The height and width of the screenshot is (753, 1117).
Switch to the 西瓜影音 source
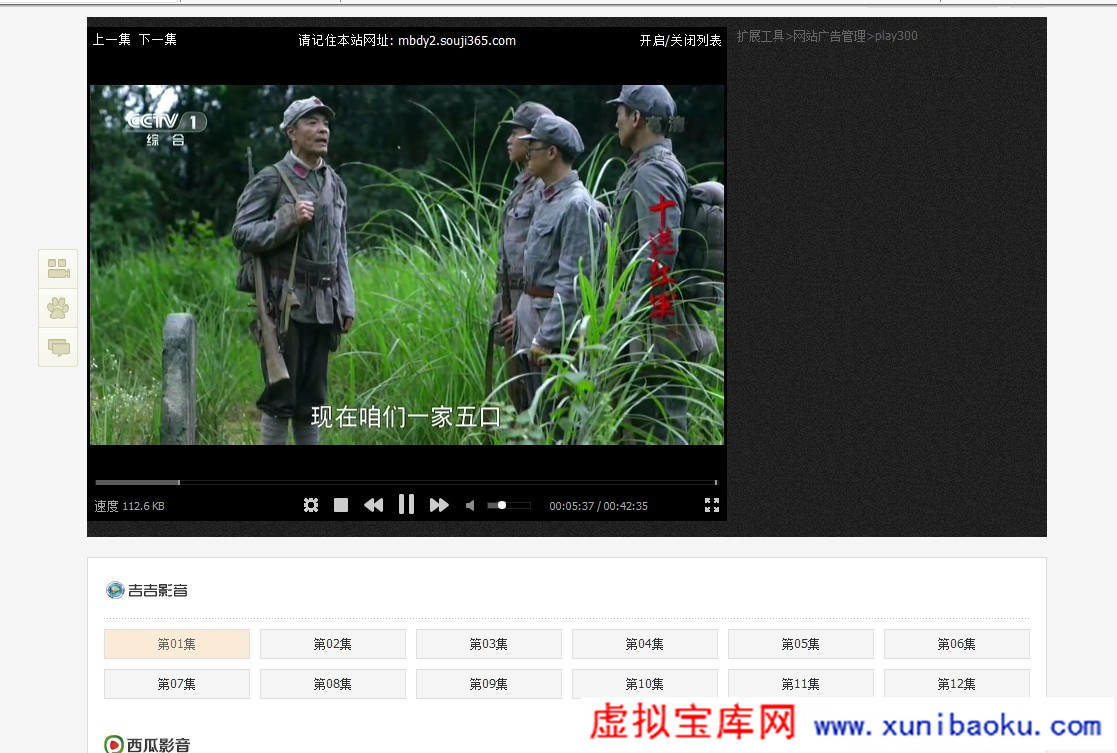pyautogui.click(x=148, y=744)
